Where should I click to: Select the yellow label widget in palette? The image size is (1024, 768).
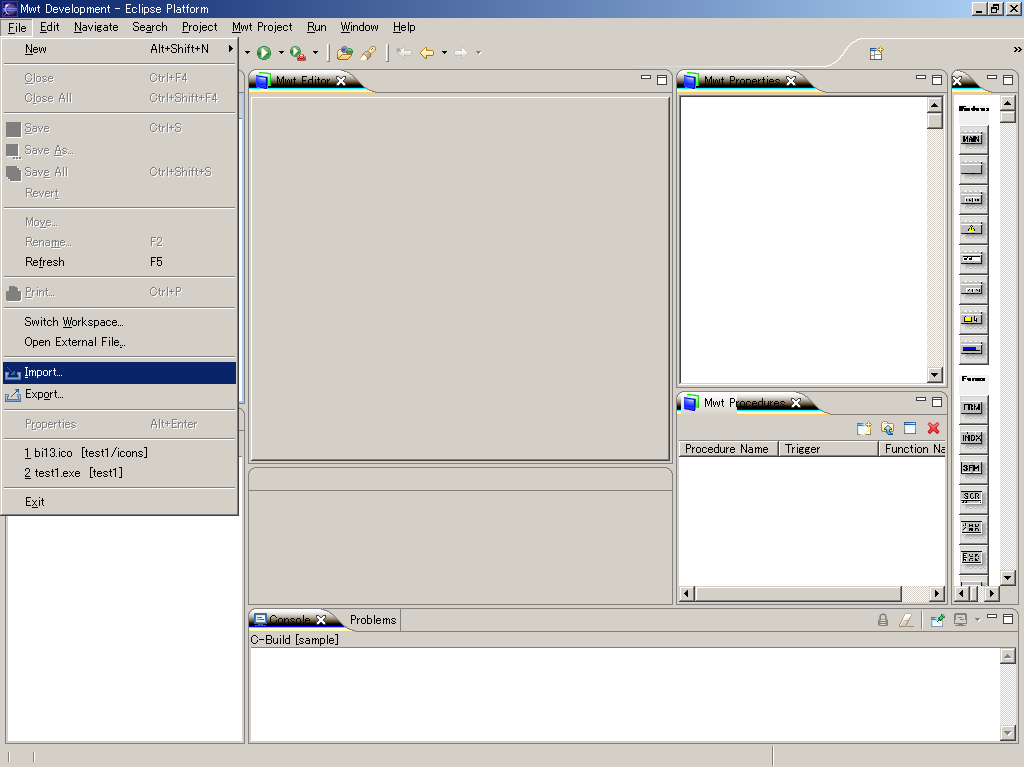coord(972,319)
